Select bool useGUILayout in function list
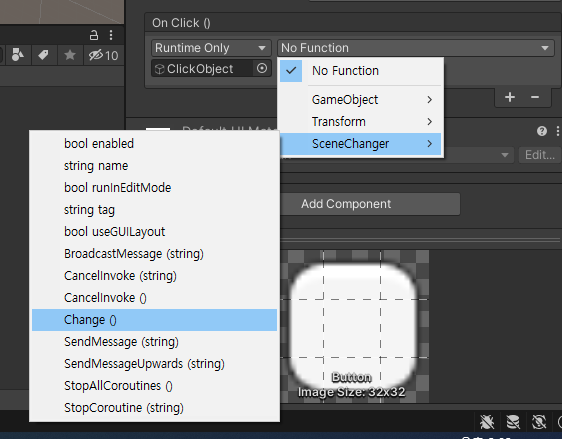Viewport: 562px width, 439px height. [x=154, y=232]
